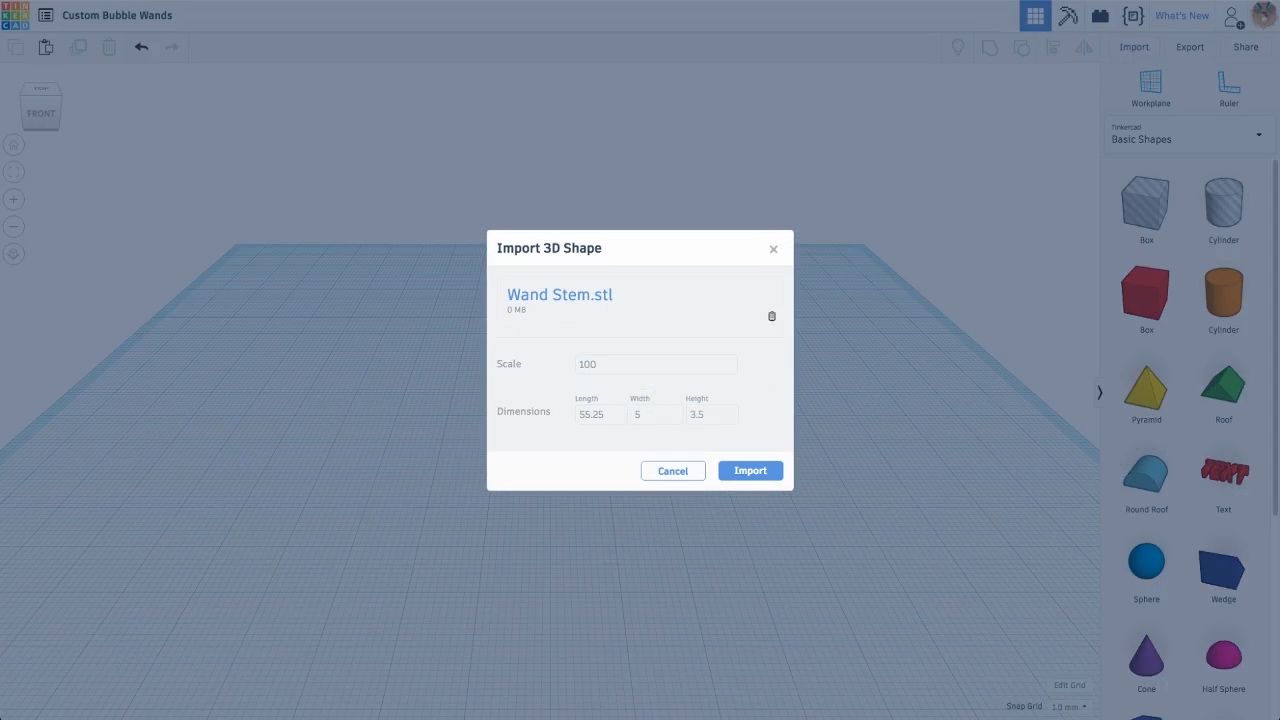Open the Bricks mode
This screenshot has height=720, width=1280.
[1100, 15]
